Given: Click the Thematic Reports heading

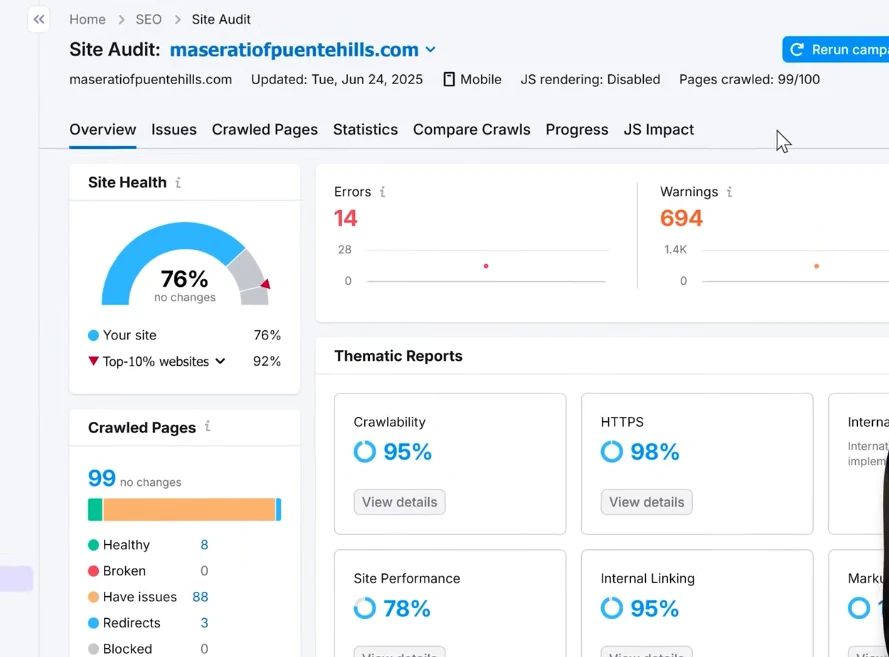Looking at the screenshot, I should coord(399,356).
